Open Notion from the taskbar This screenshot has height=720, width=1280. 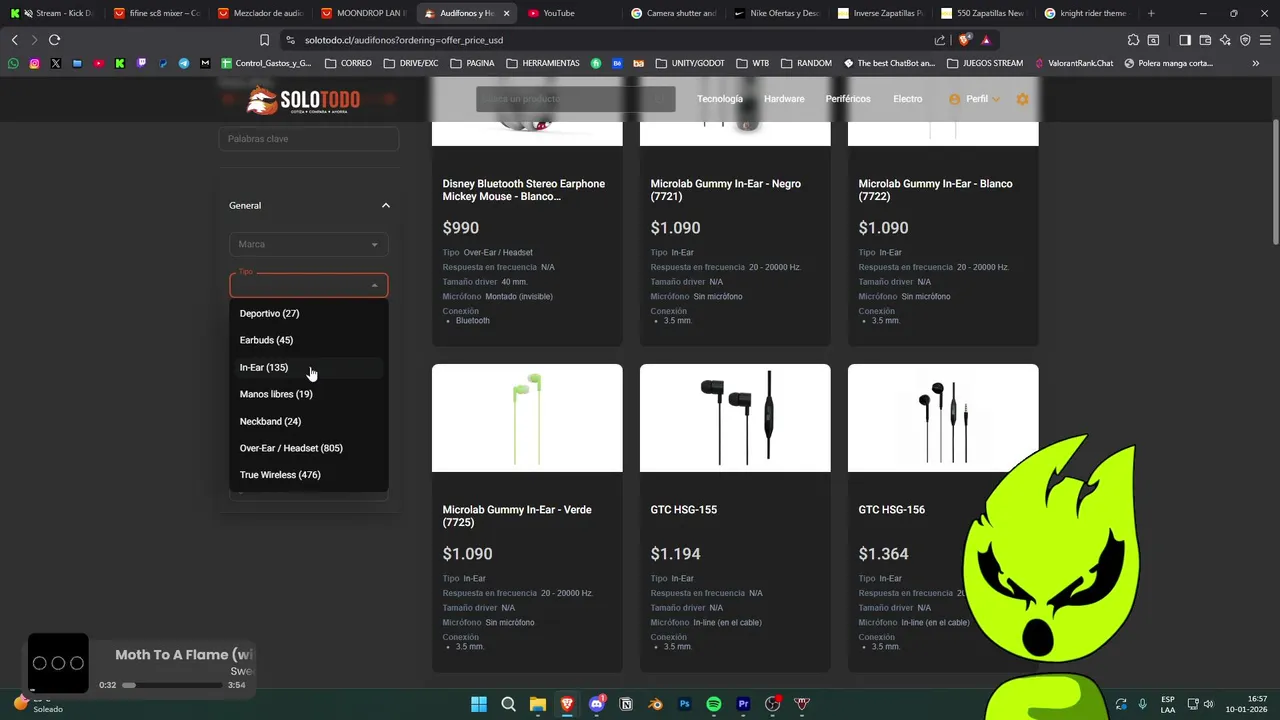click(626, 704)
